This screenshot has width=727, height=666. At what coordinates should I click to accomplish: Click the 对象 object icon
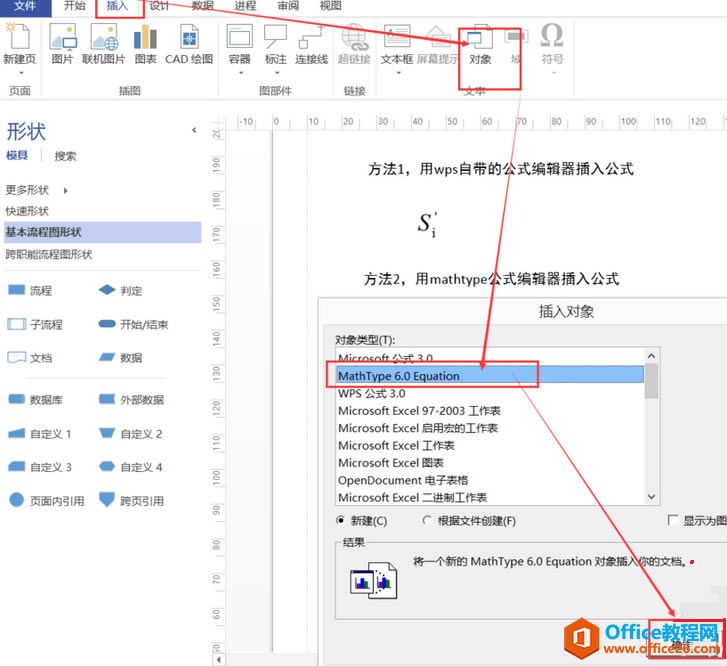point(480,37)
